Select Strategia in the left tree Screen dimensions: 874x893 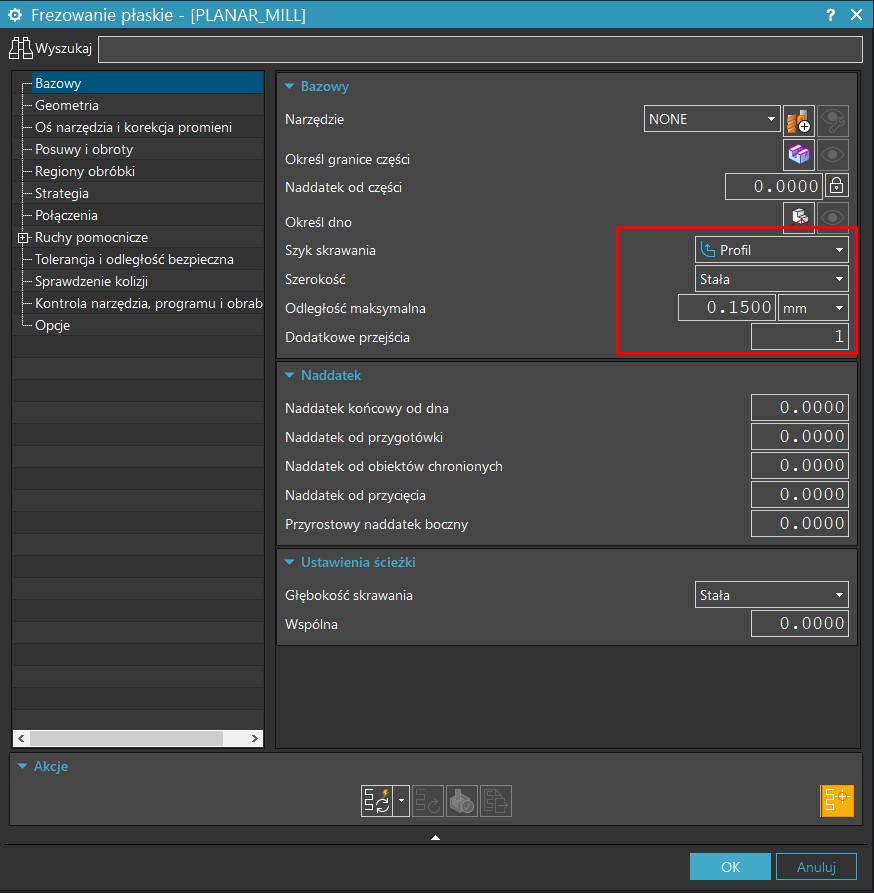pyautogui.click(x=62, y=193)
